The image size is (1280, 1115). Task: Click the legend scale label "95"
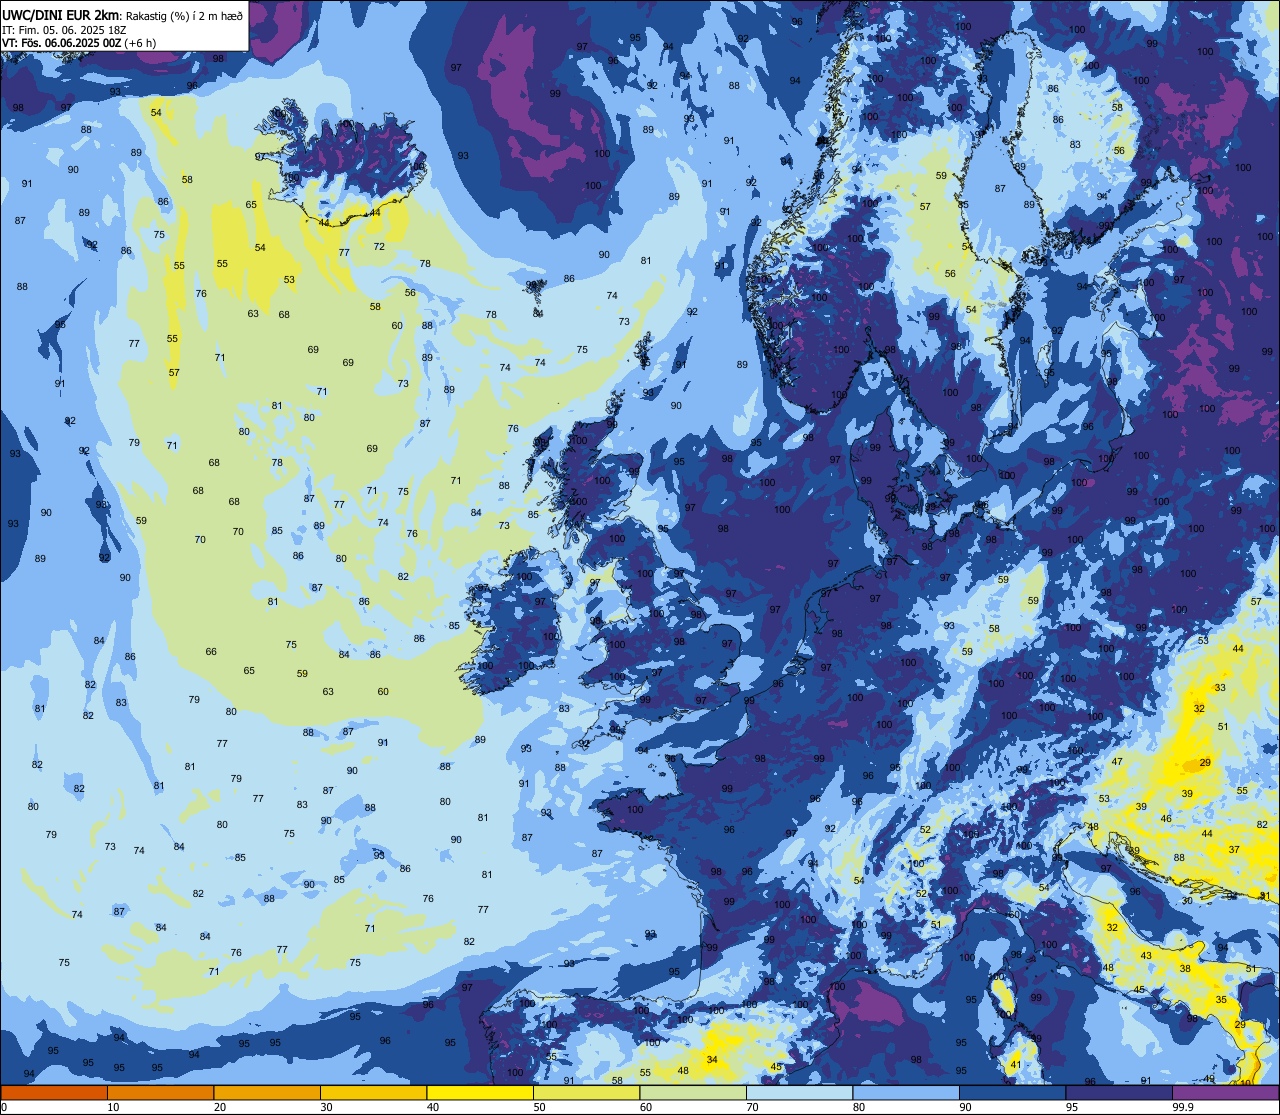point(1072,1107)
